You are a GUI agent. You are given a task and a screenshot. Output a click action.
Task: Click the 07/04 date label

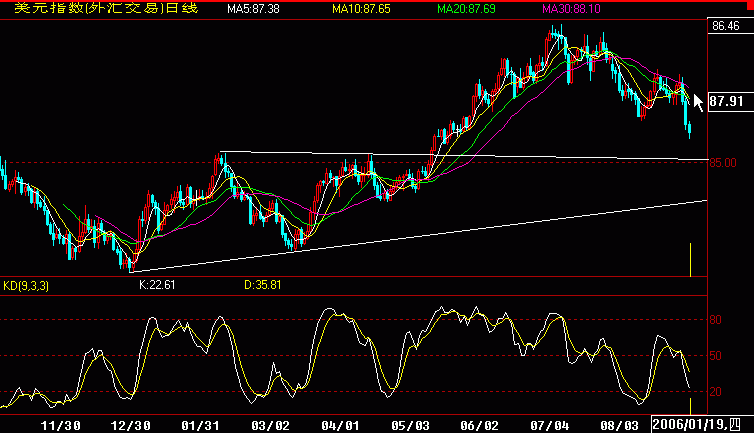point(550,426)
